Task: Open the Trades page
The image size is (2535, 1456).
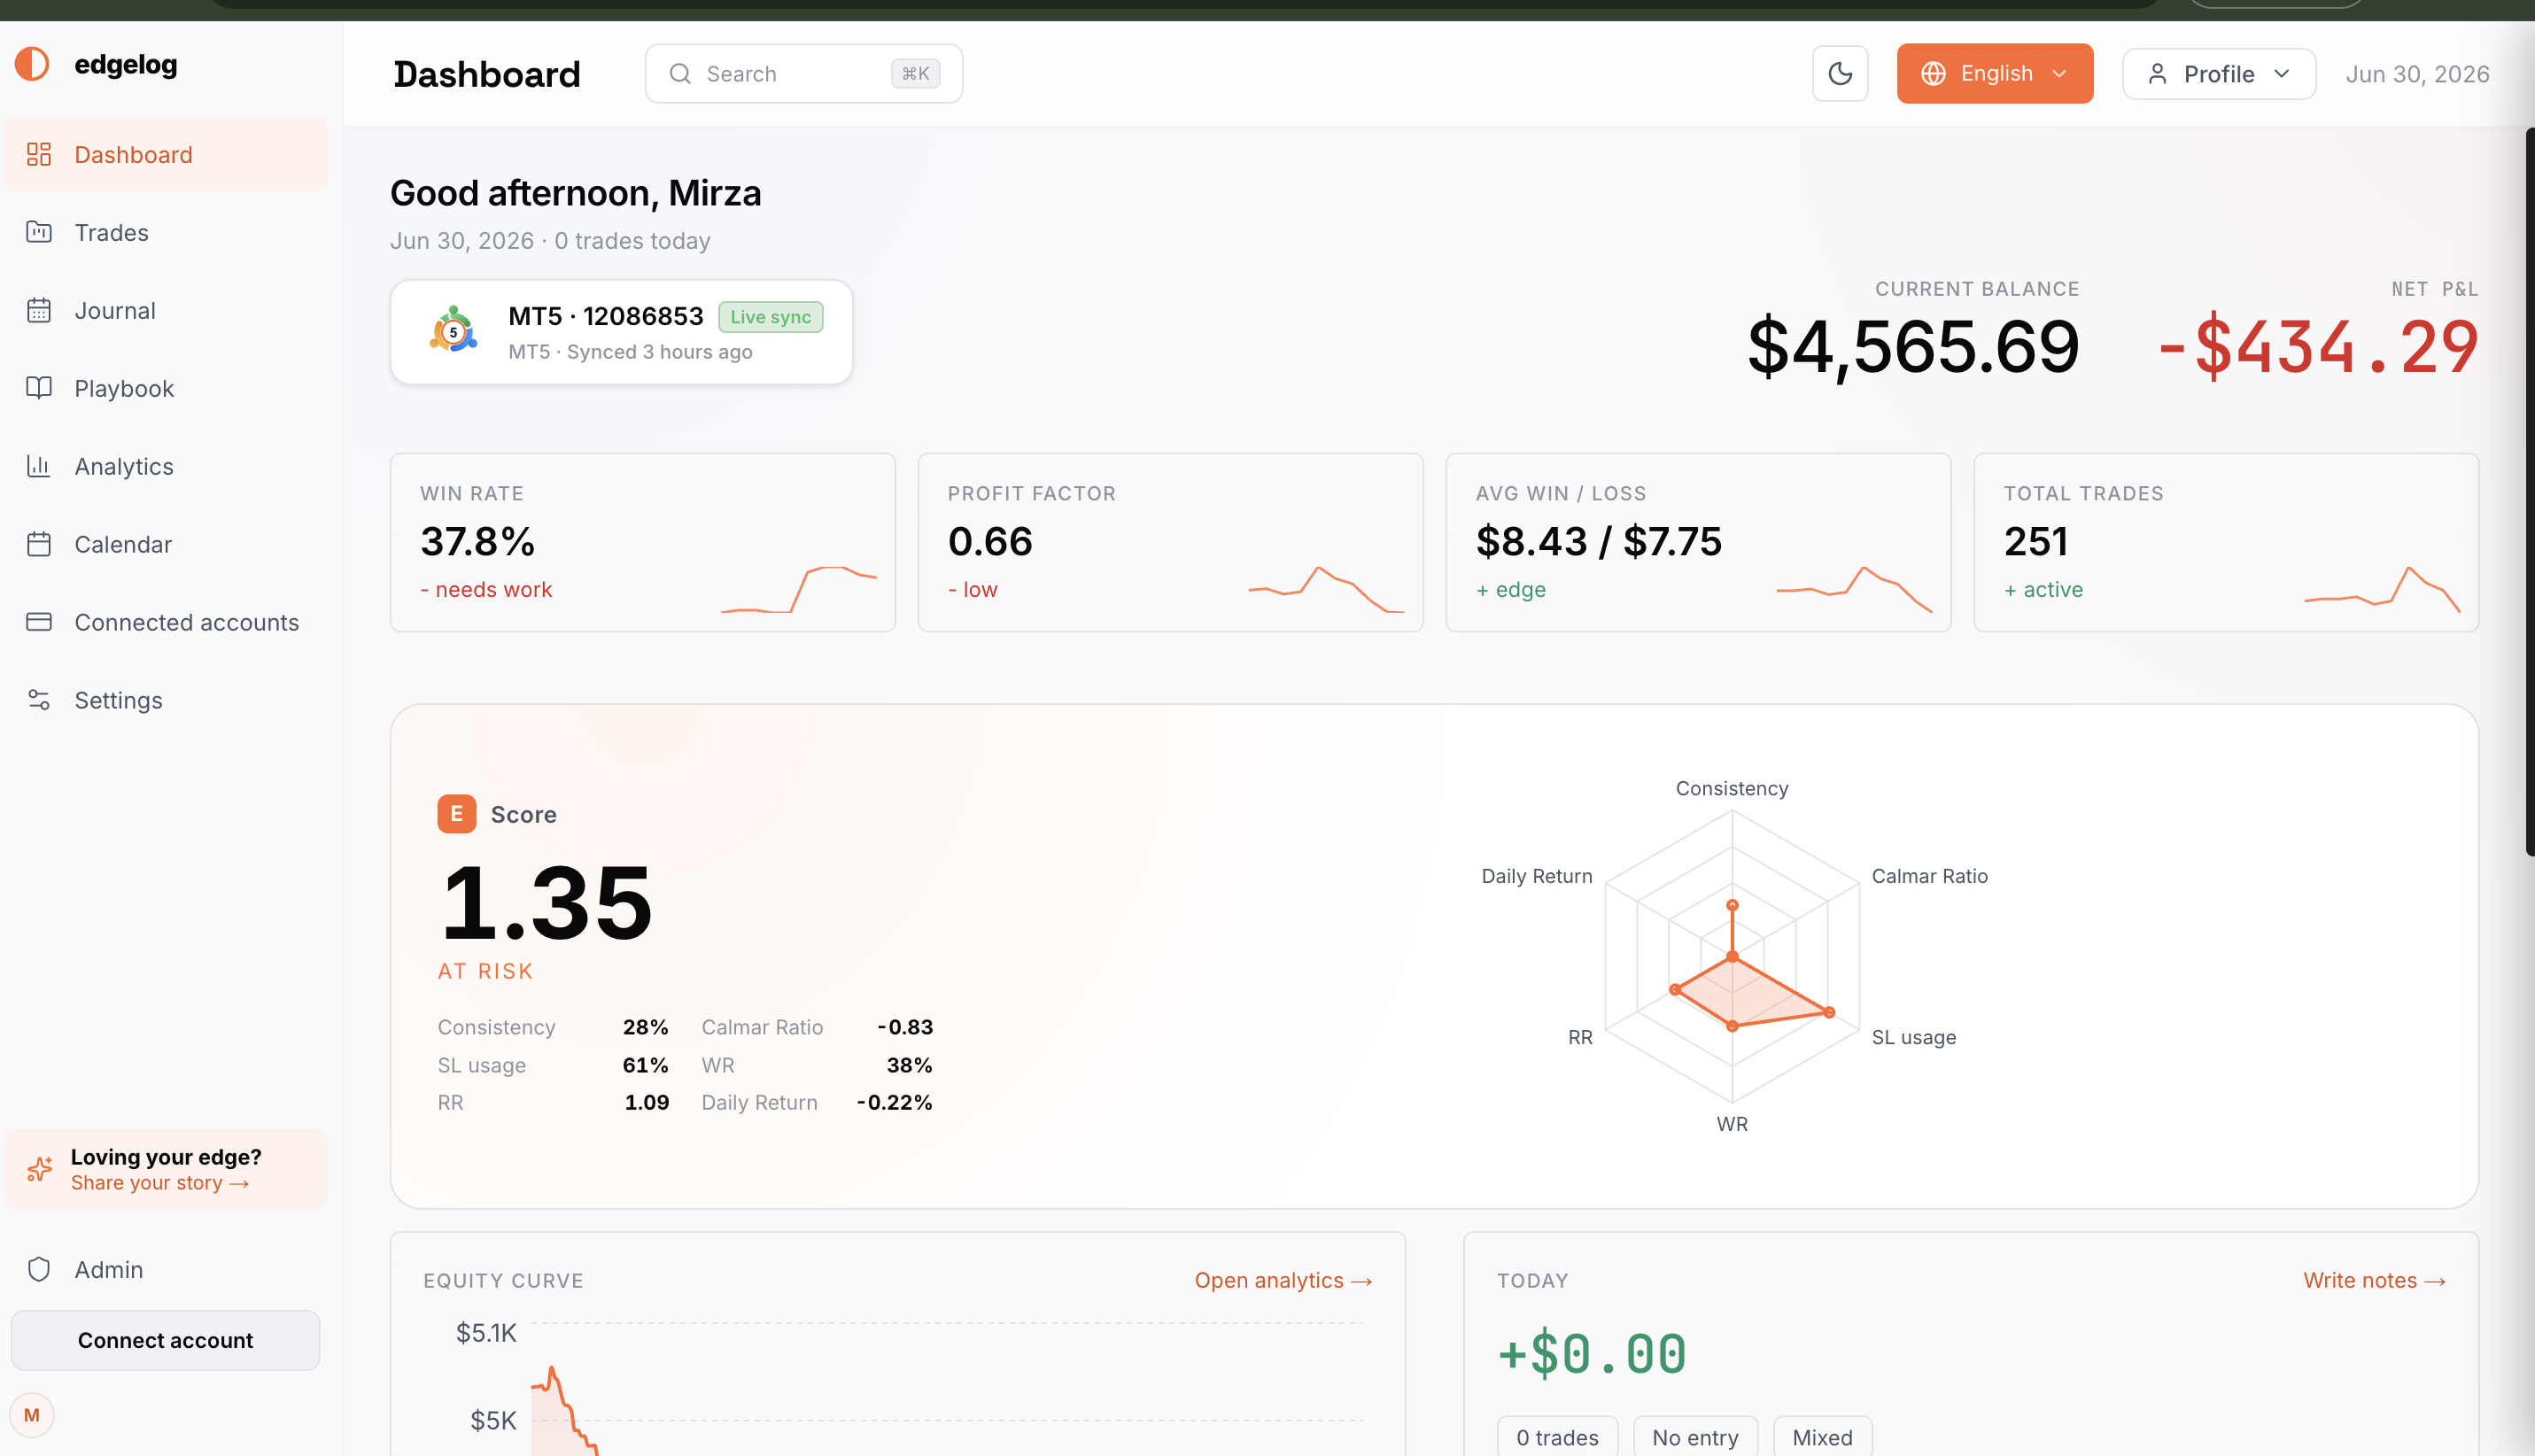Action: pyautogui.click(x=166, y=232)
